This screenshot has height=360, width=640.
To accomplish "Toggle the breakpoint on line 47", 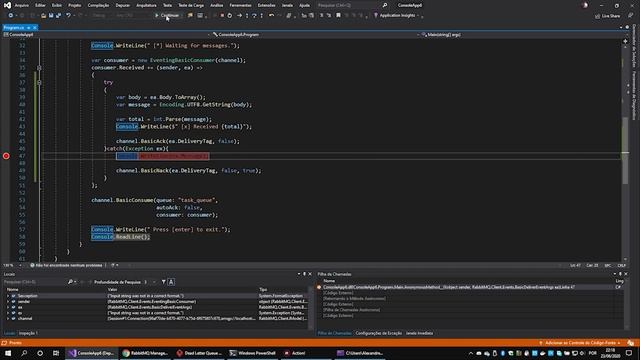I will click(6, 156).
